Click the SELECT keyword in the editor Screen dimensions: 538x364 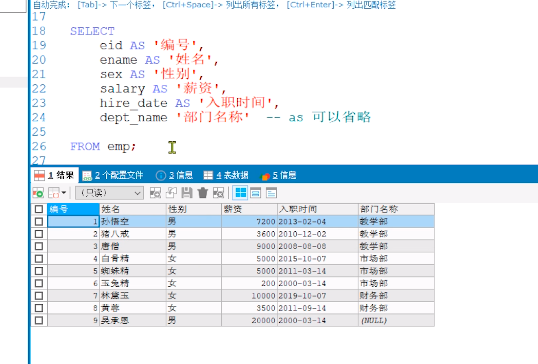[x=92, y=31]
